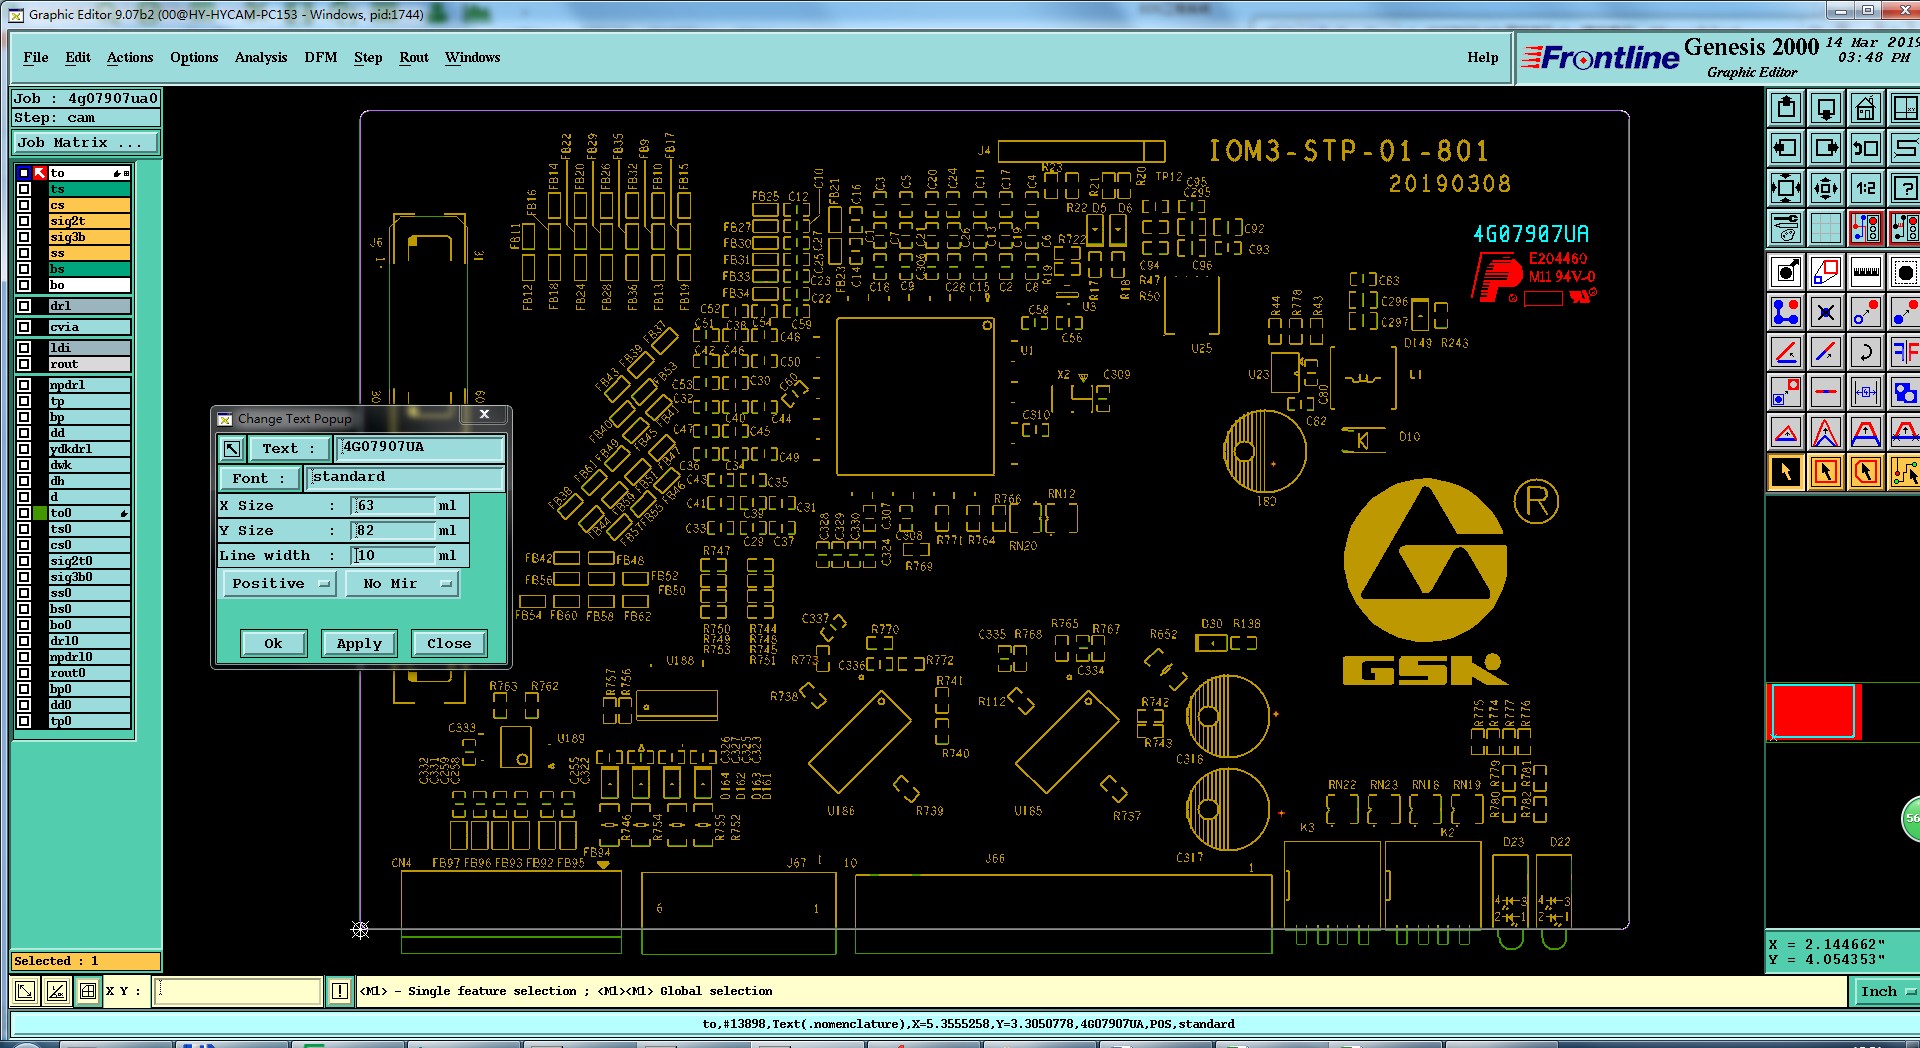Open the wrench and palette settings icon
The image size is (1920, 1048).
(1786, 228)
